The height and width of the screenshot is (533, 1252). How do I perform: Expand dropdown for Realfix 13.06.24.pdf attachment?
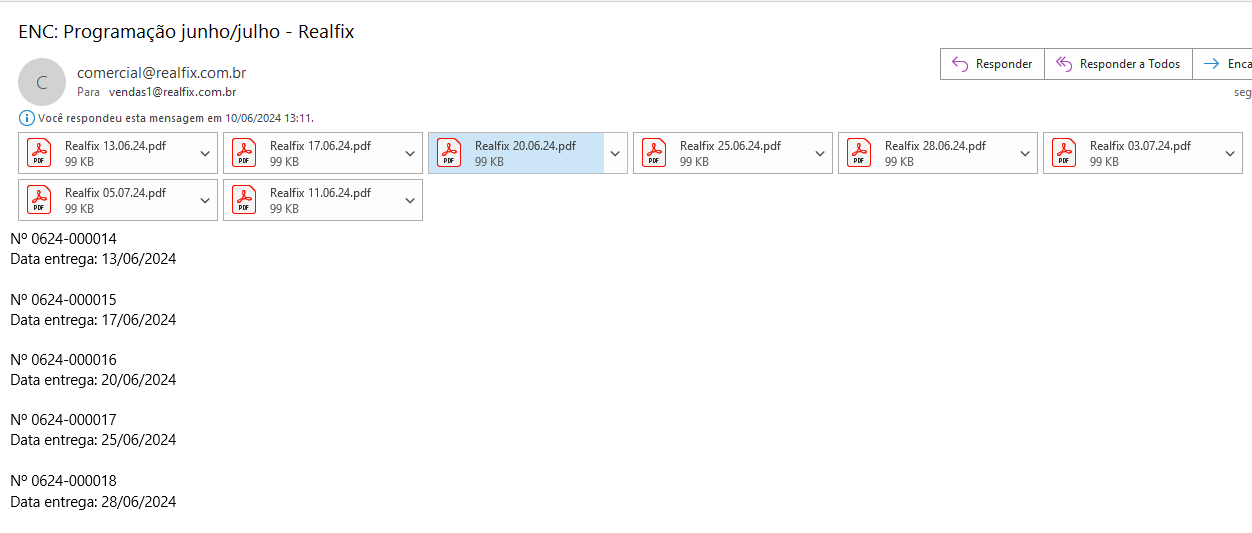[205, 153]
